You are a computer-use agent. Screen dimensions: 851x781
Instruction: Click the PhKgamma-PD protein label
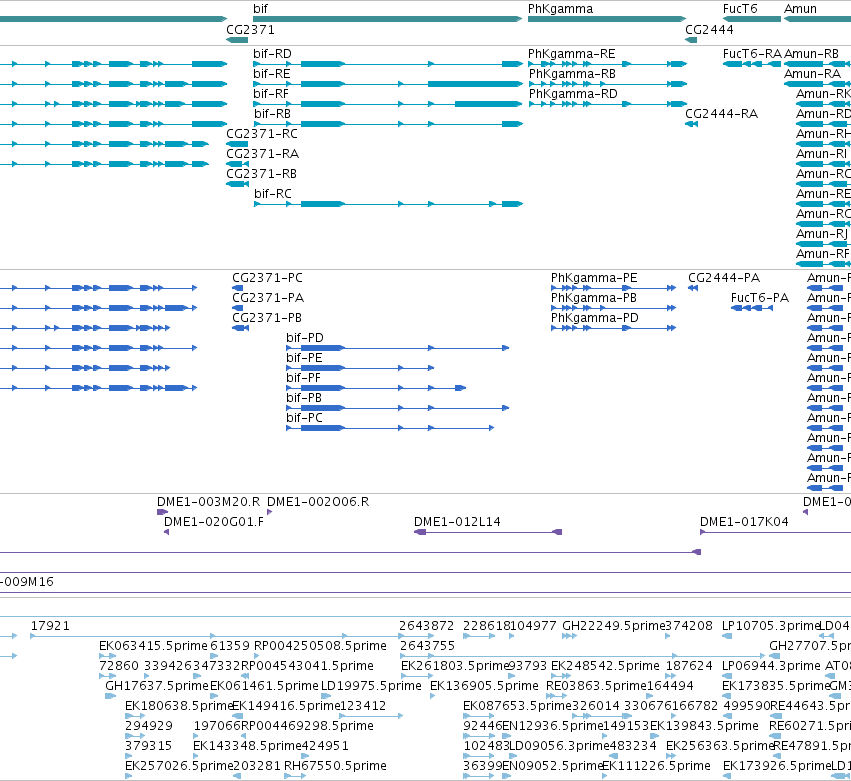(x=595, y=318)
